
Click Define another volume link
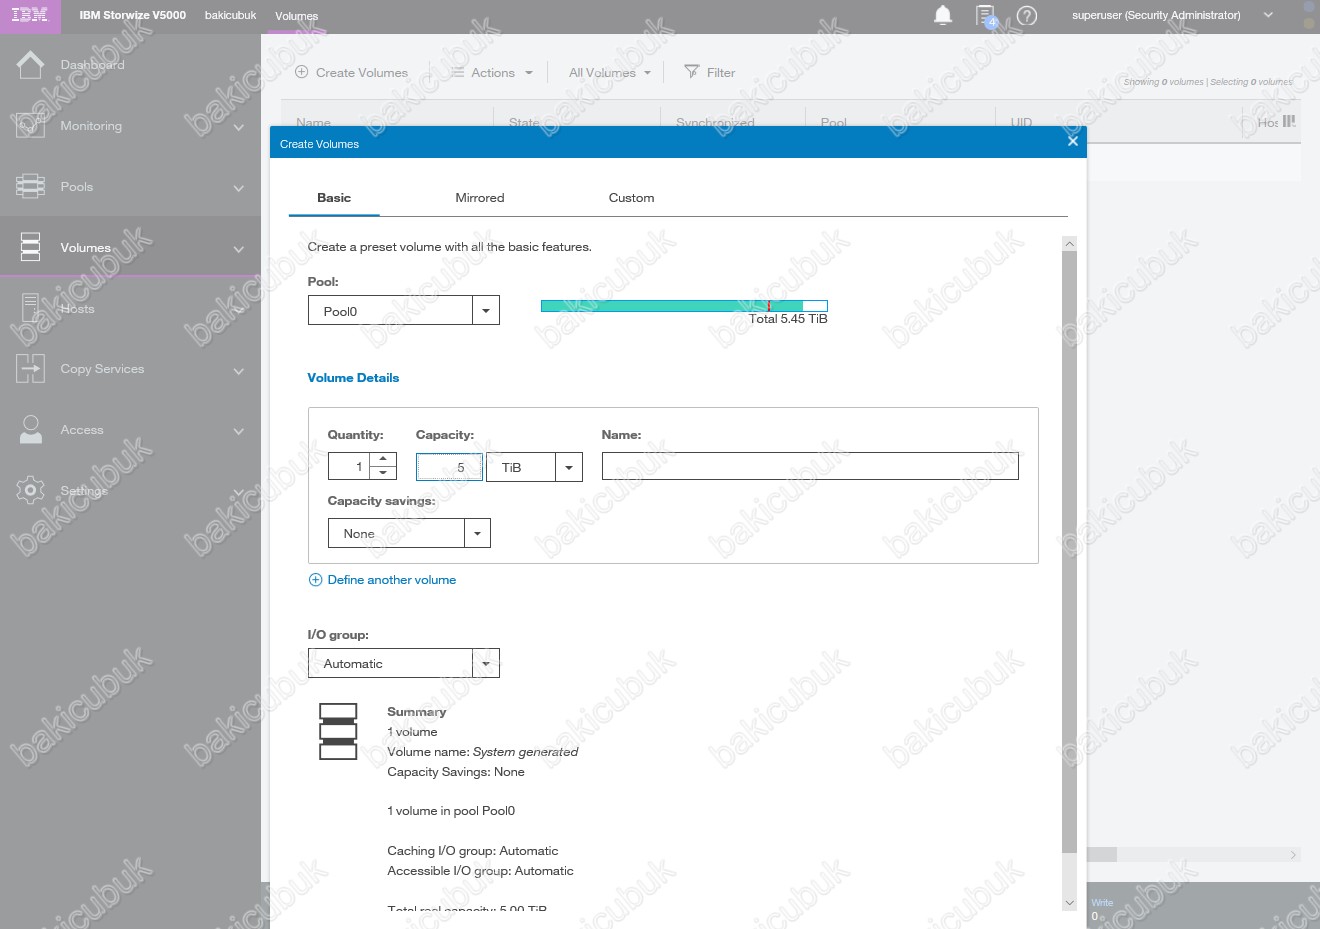click(x=391, y=580)
